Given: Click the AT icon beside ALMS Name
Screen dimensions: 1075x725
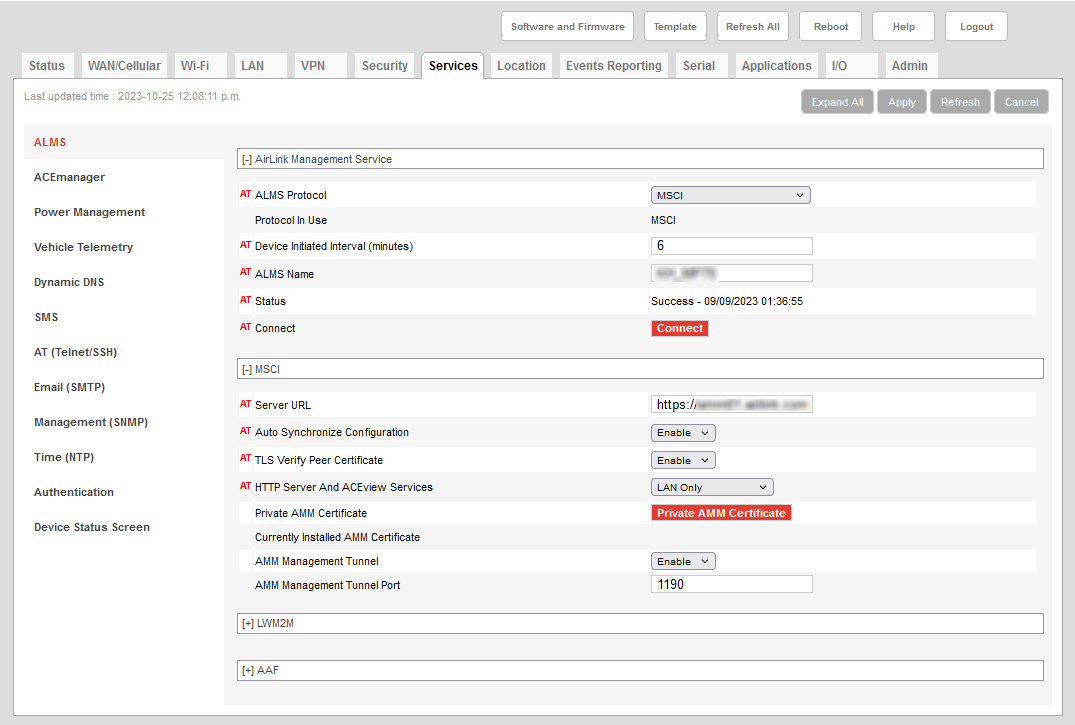Looking at the screenshot, I should [245, 272].
